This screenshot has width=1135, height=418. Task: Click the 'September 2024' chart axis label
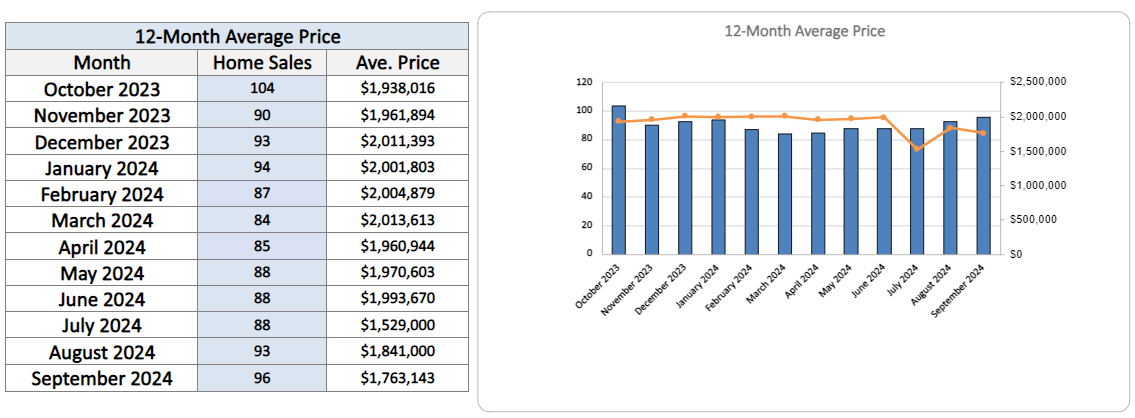pyautogui.click(x=959, y=288)
